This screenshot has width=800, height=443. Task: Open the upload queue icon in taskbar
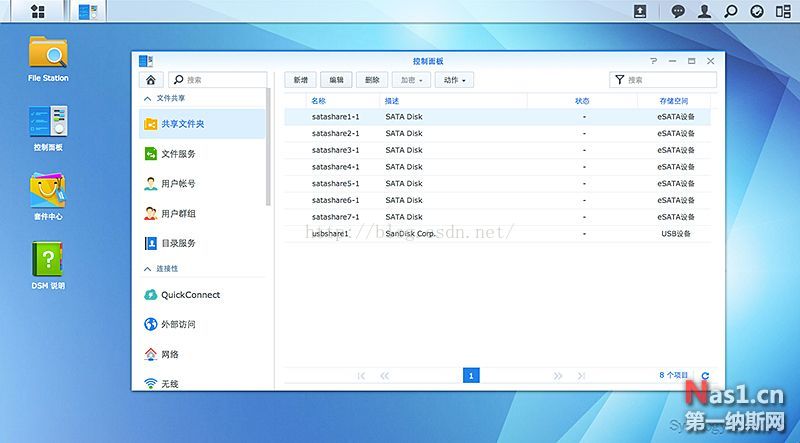click(641, 12)
